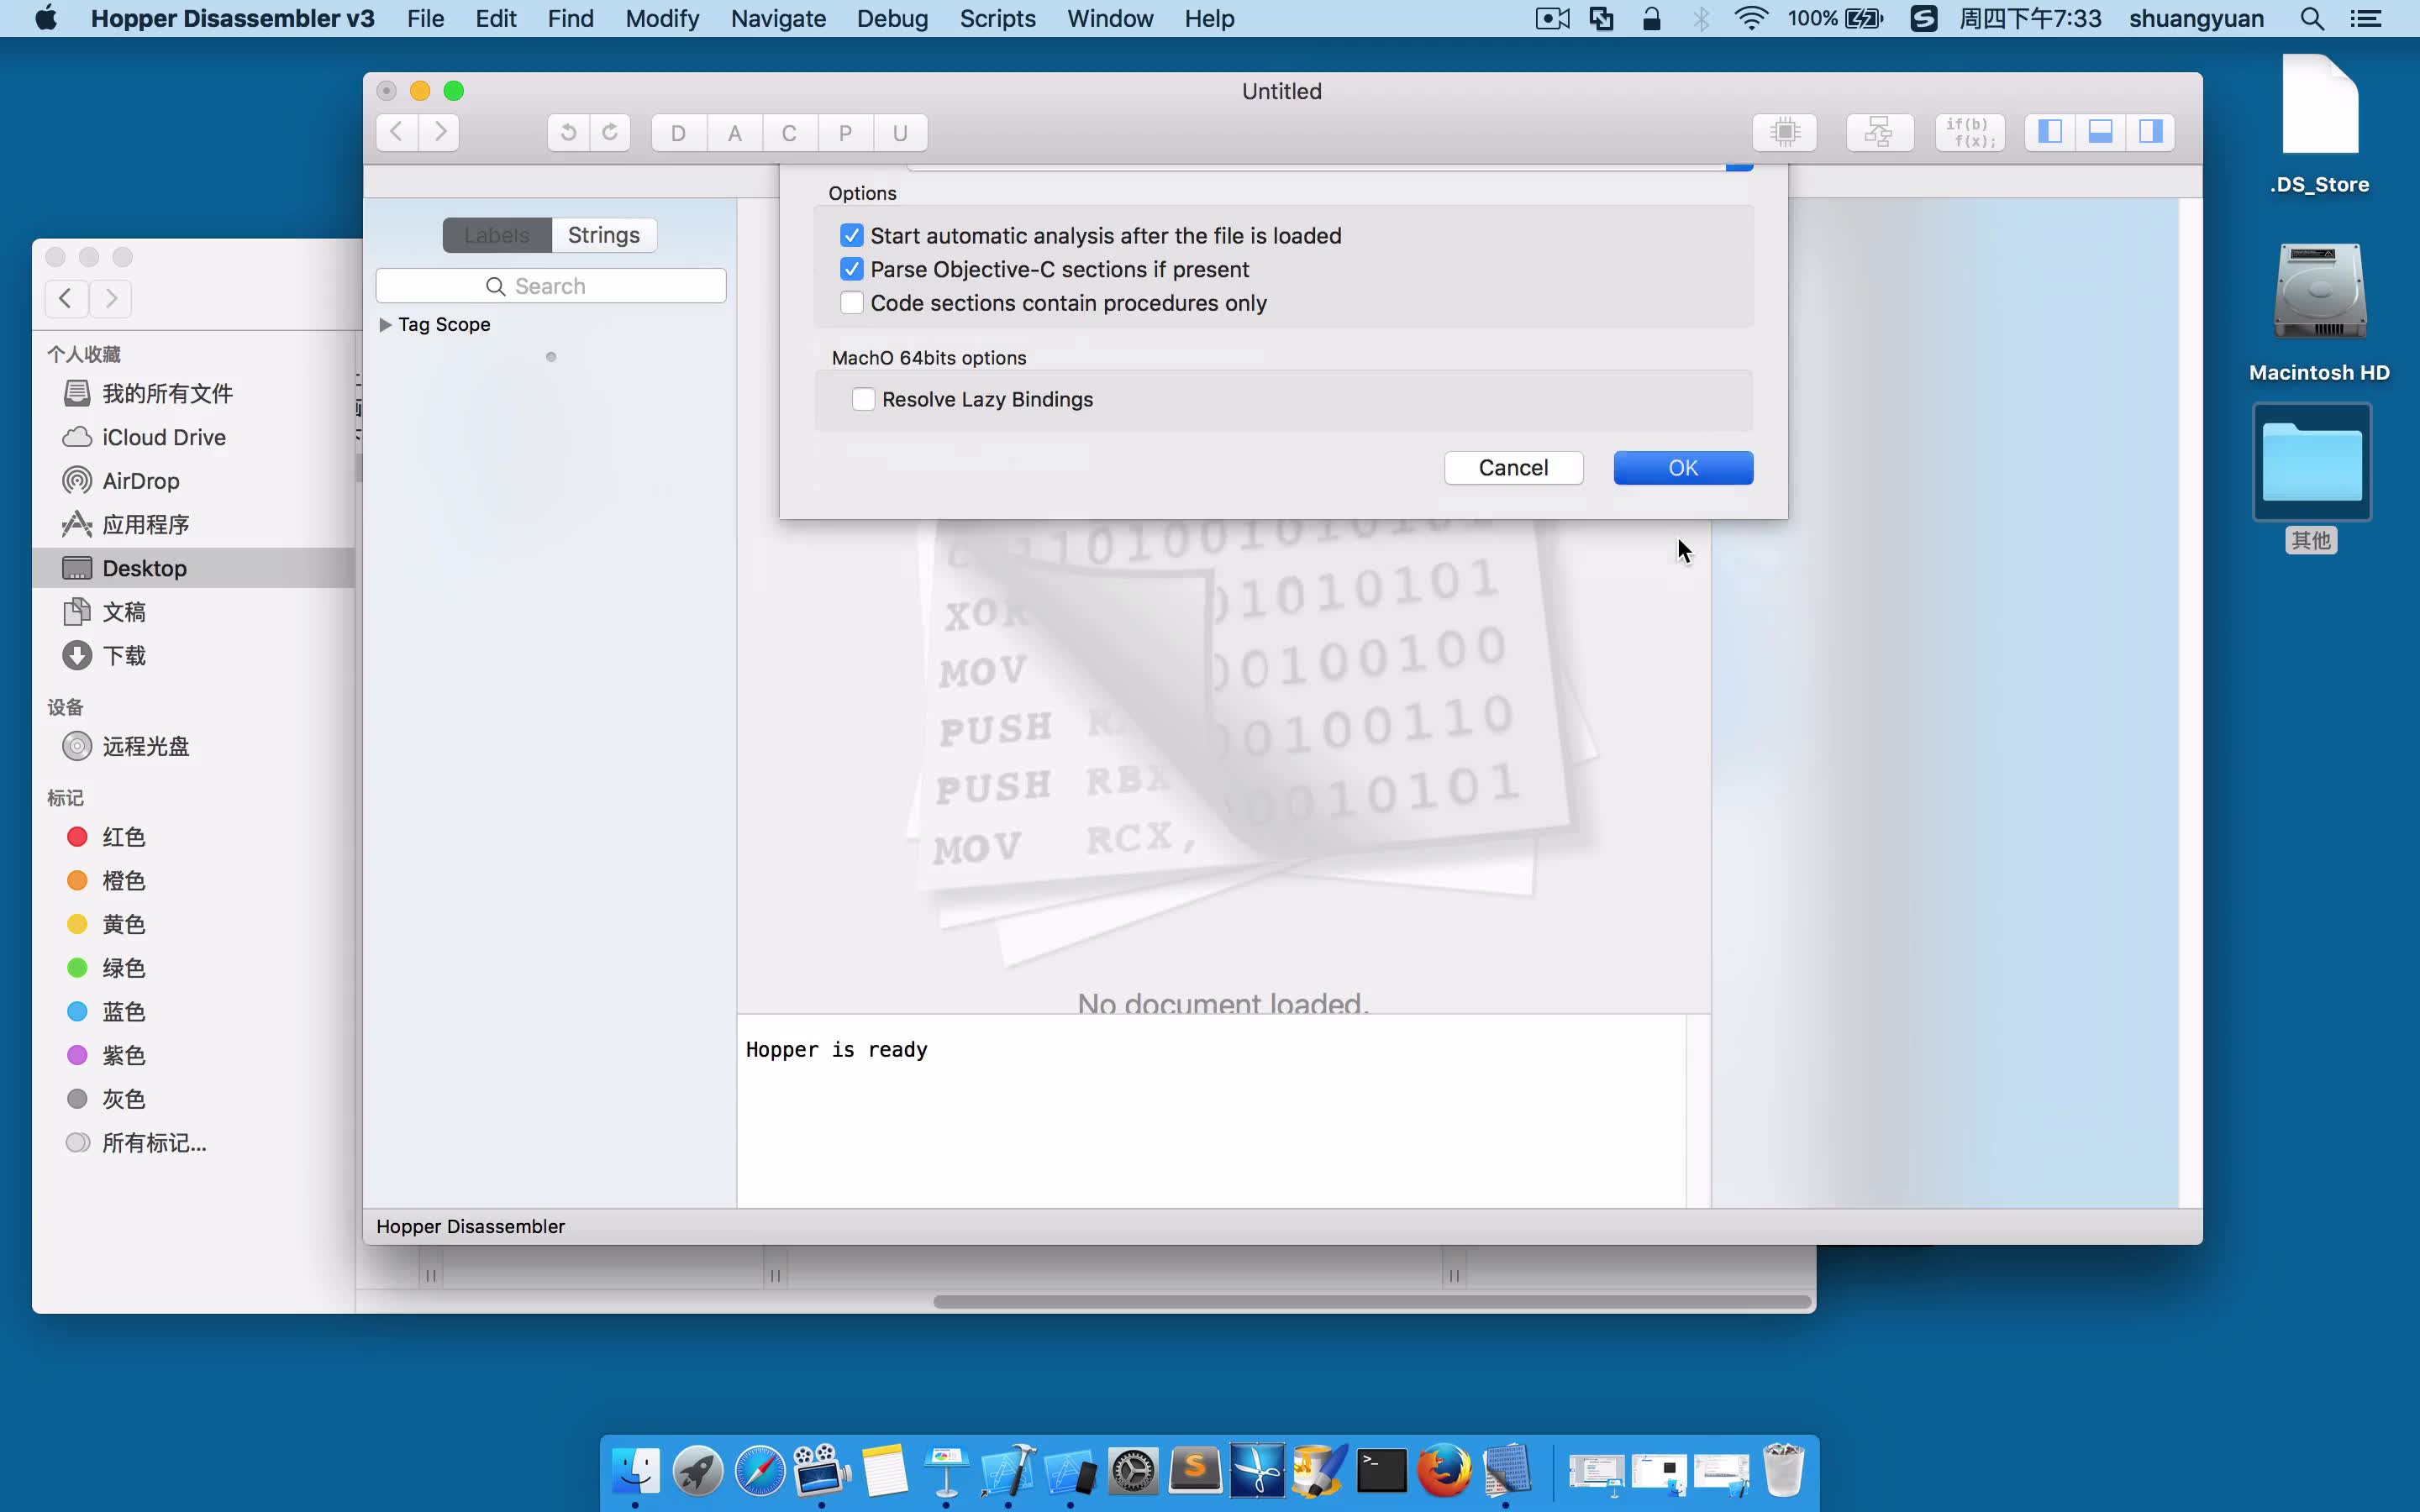Toggle Resolve Lazy Bindings option
This screenshot has width=2420, height=1512.
864,399
